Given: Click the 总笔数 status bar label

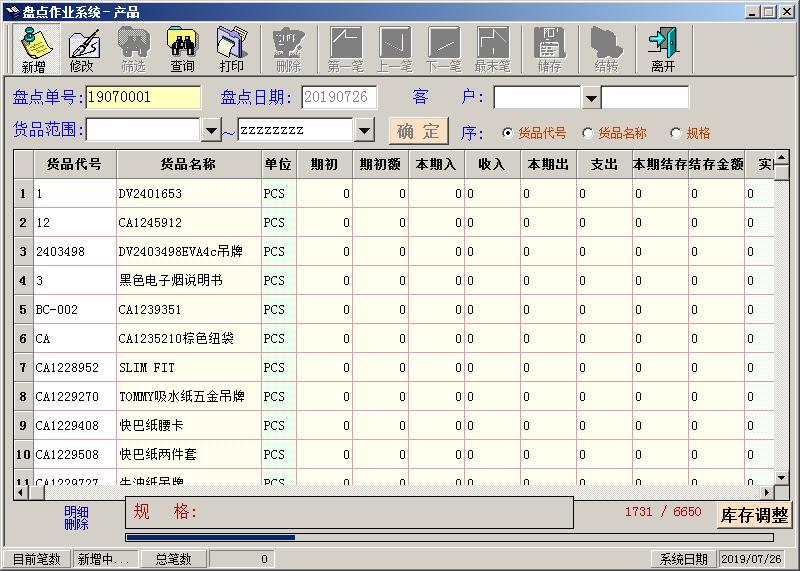Looking at the screenshot, I should click(x=173, y=559).
